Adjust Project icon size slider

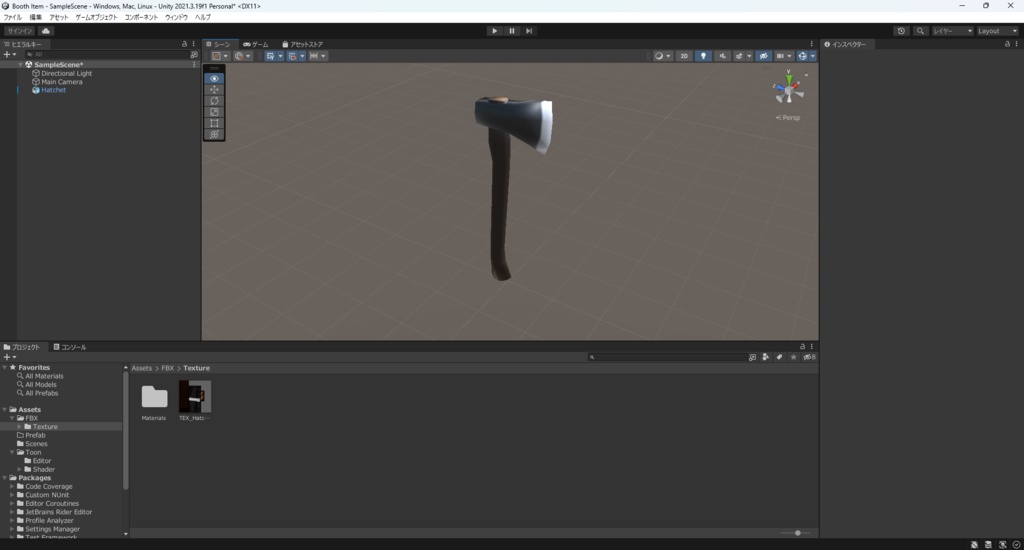click(x=797, y=533)
